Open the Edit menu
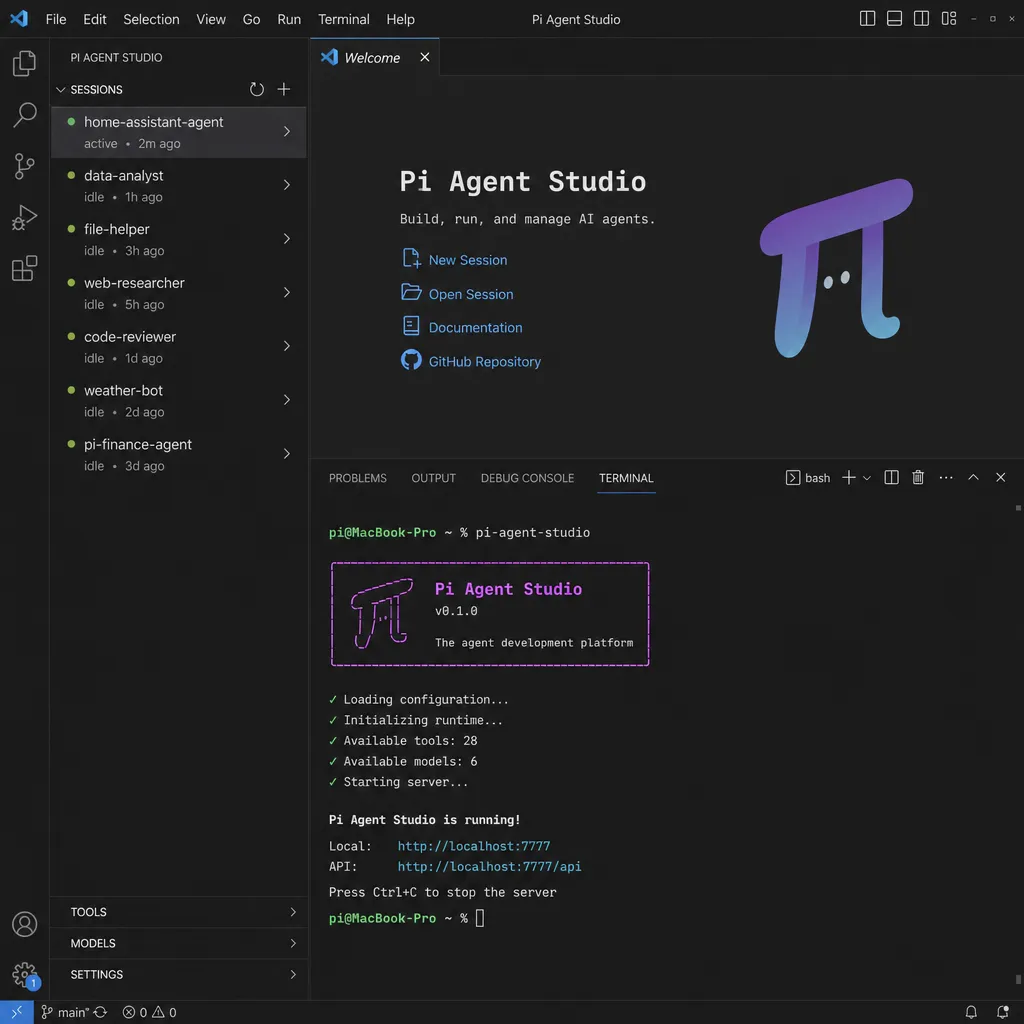The width and height of the screenshot is (1024, 1024). tap(95, 20)
